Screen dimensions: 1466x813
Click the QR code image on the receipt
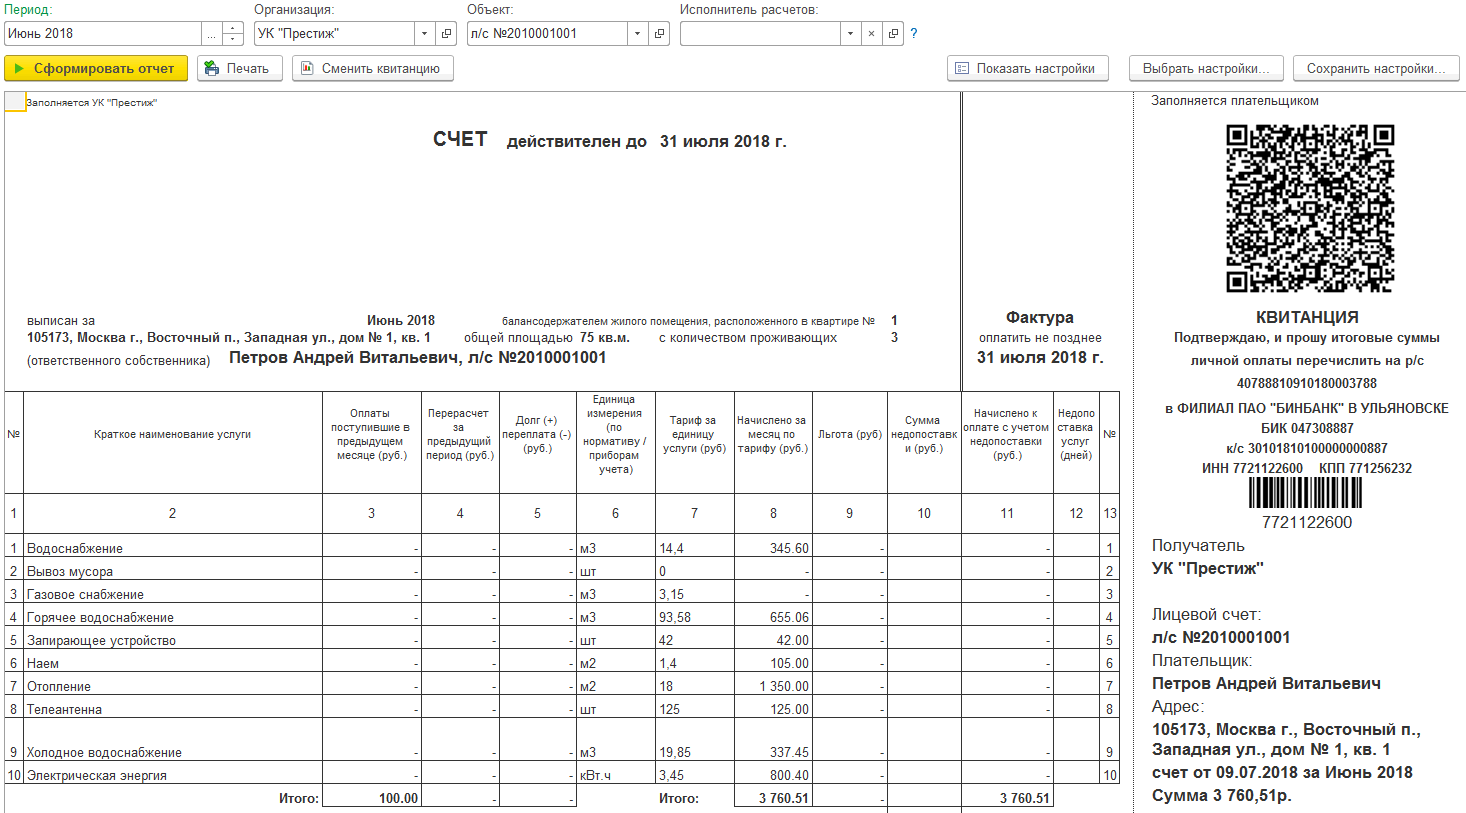[x=1310, y=208]
